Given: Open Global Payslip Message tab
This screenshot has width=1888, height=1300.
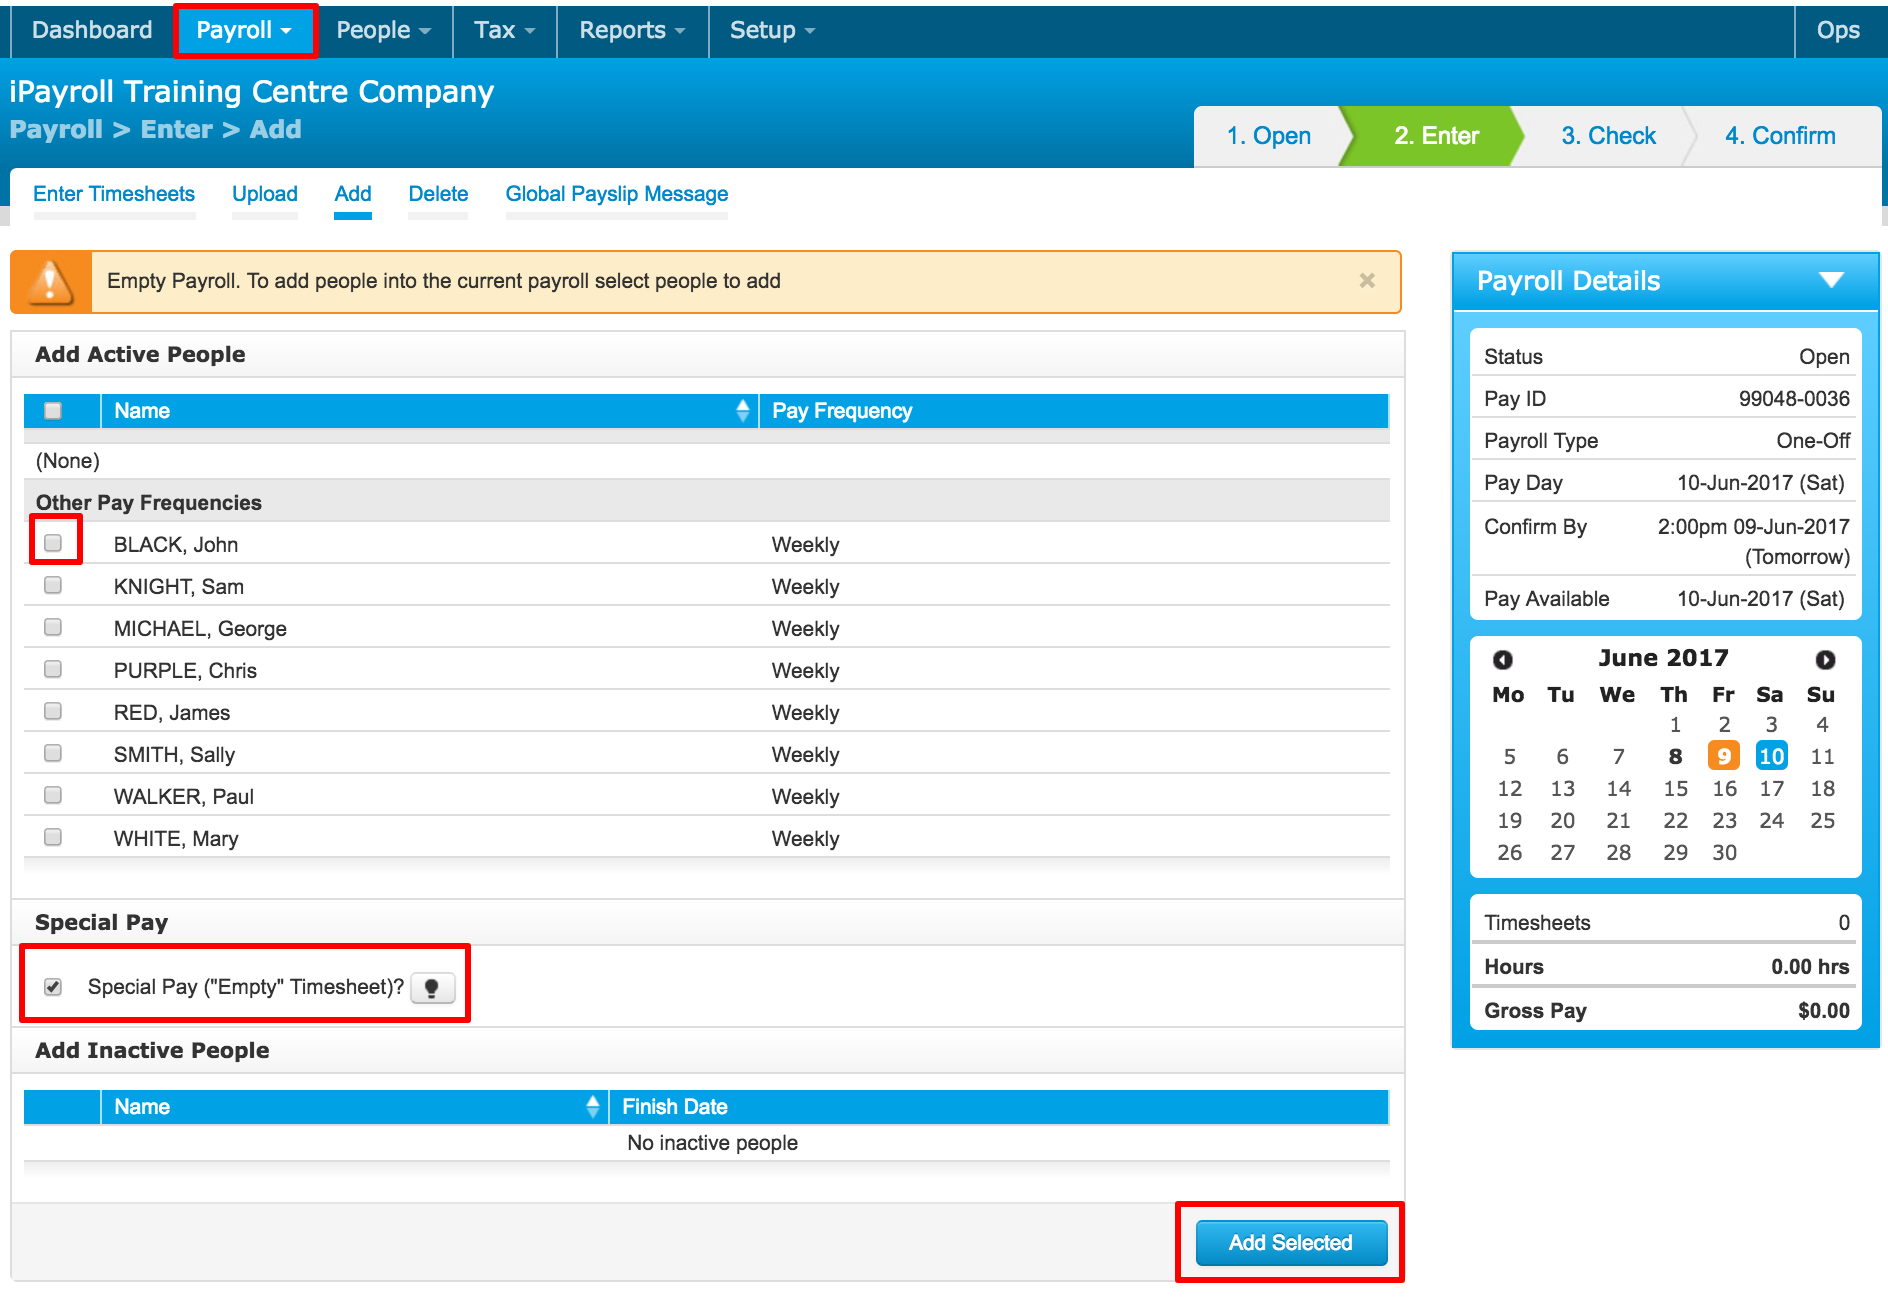Looking at the screenshot, I should point(617,194).
